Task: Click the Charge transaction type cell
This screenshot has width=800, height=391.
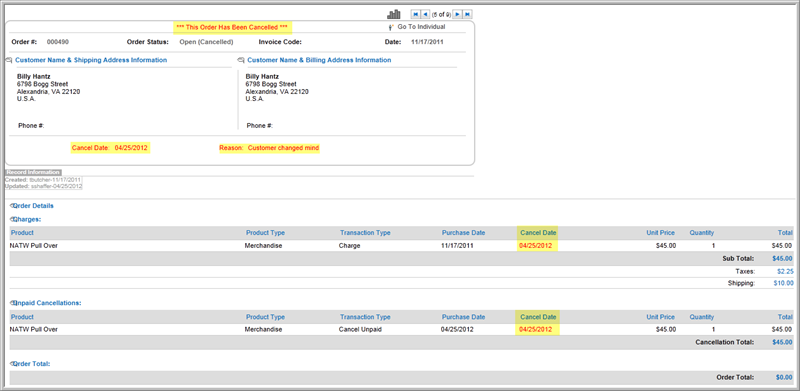Action: pos(349,246)
